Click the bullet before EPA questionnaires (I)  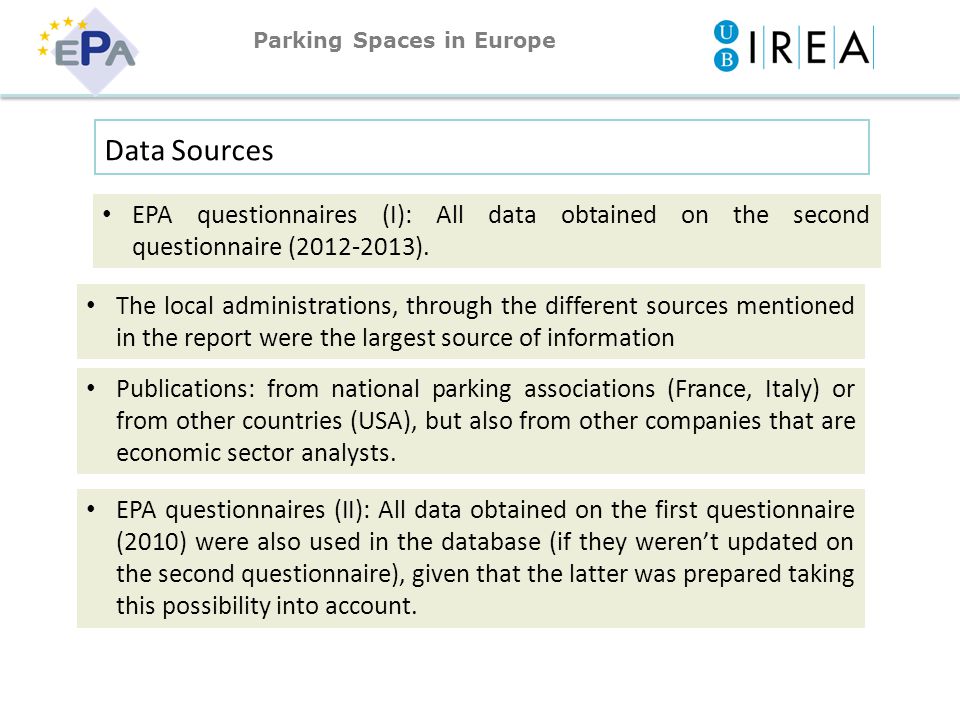click(107, 214)
